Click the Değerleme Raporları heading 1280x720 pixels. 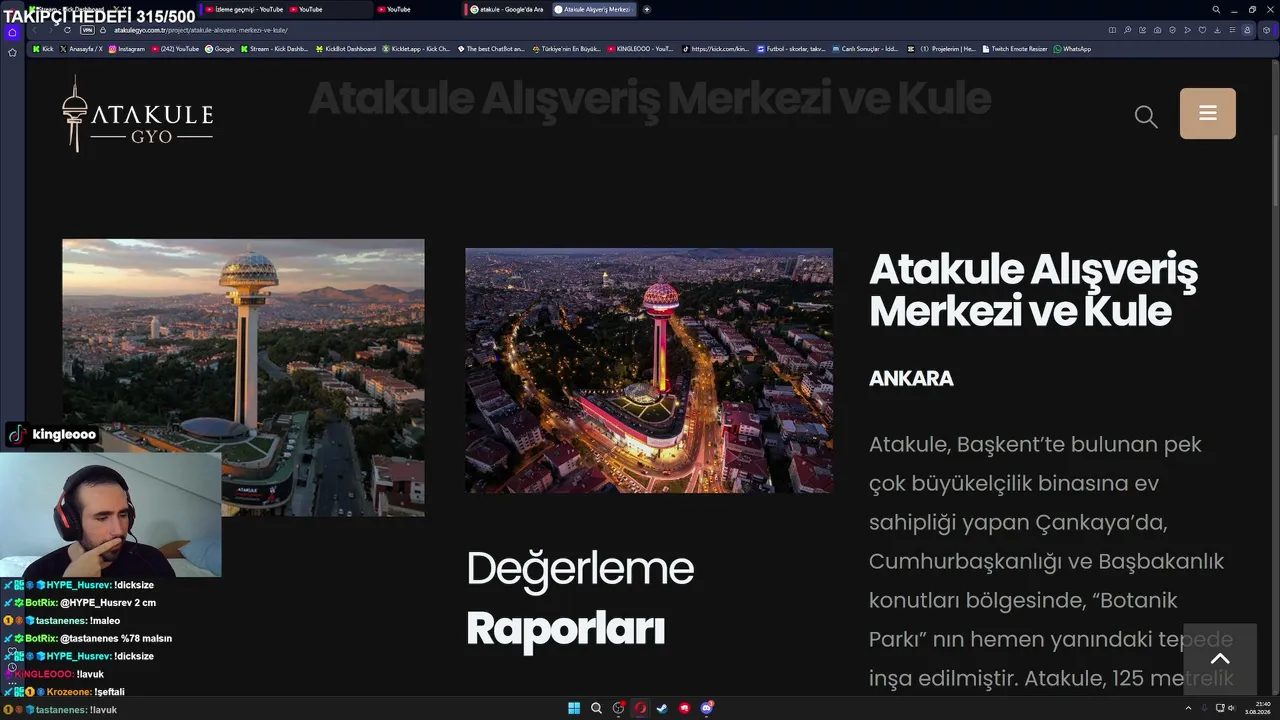tap(580, 598)
